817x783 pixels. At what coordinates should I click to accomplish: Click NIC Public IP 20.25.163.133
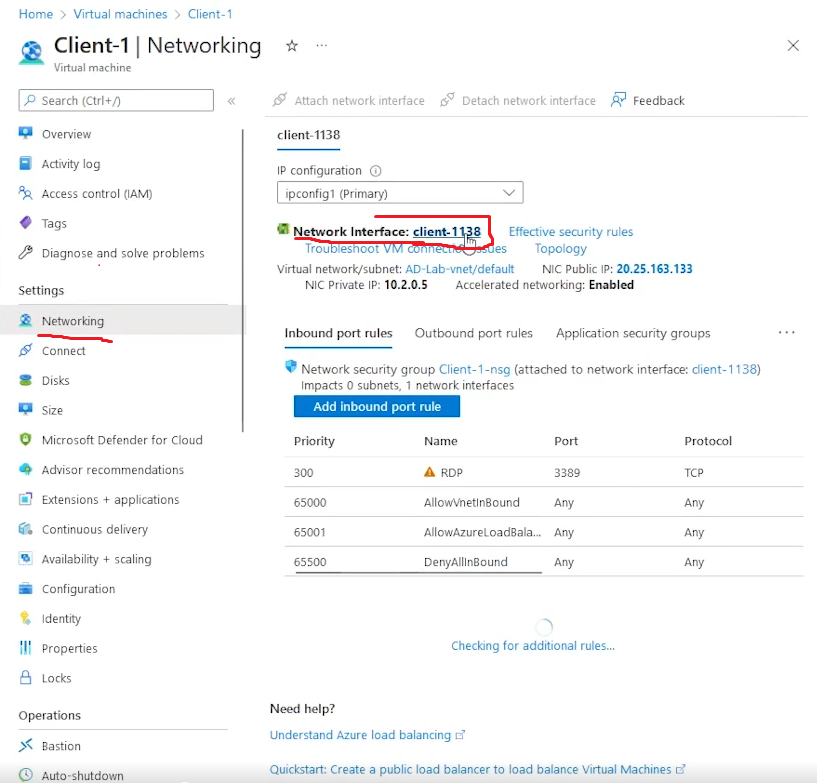(654, 269)
